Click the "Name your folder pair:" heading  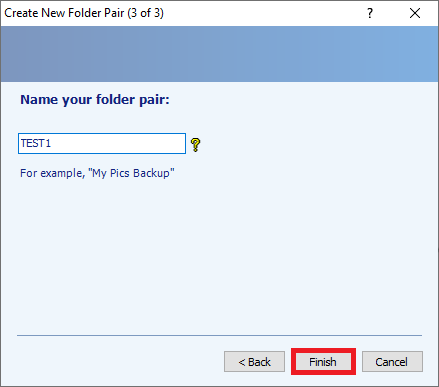pyautogui.click(x=95, y=100)
